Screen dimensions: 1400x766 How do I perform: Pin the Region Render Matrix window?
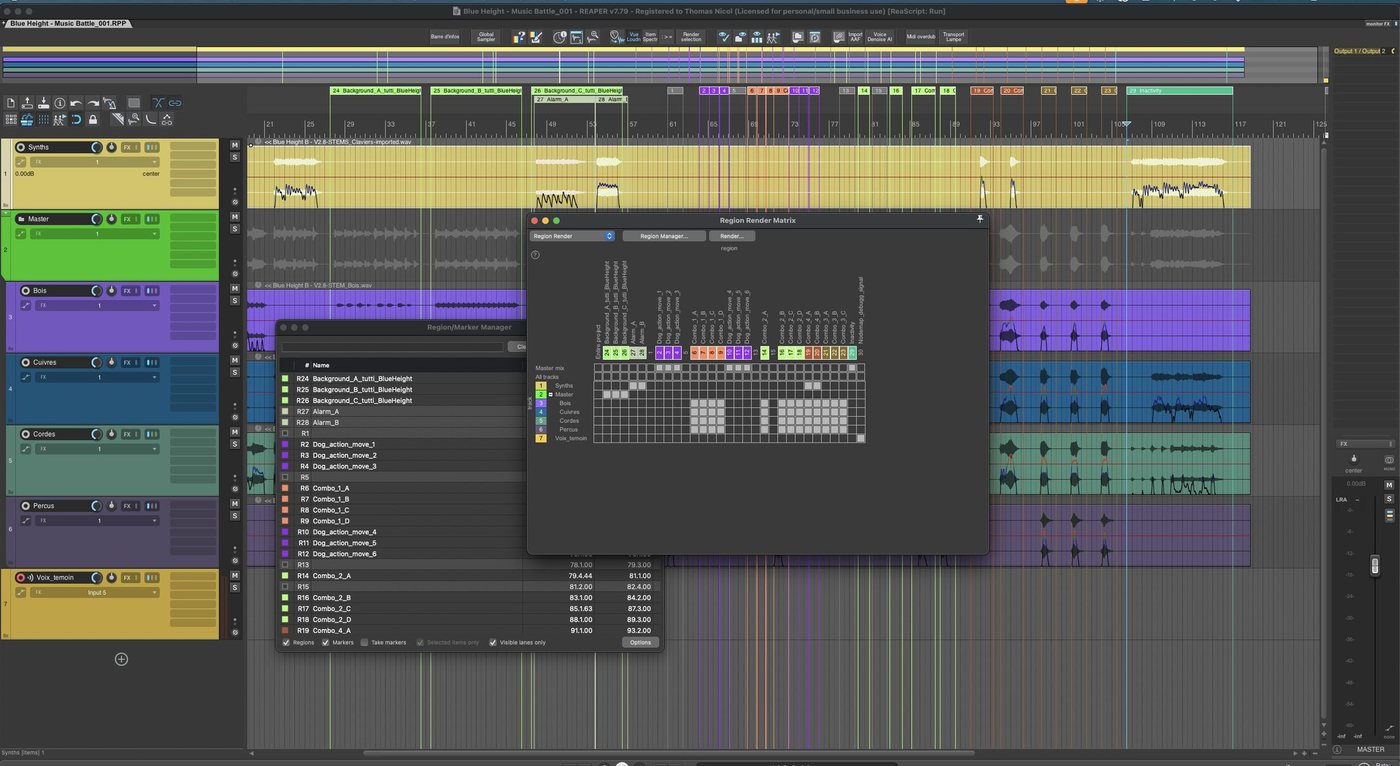click(x=980, y=219)
